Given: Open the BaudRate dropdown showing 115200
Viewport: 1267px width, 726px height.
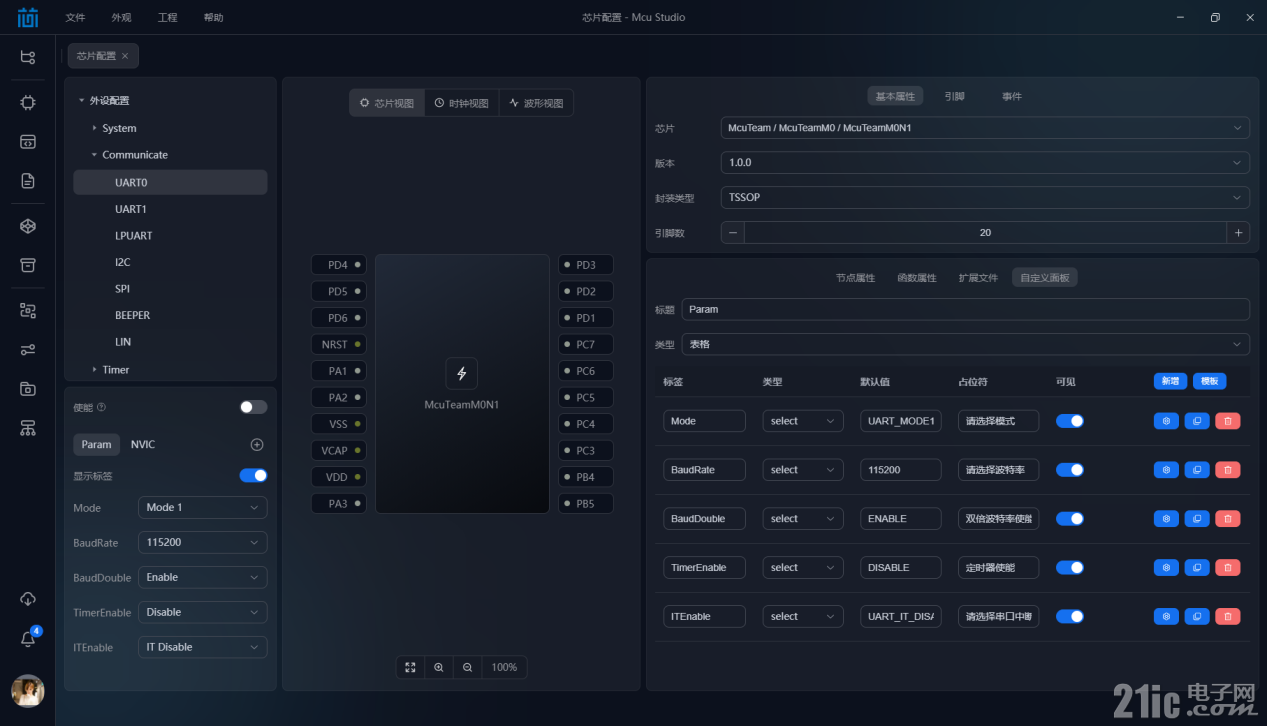Looking at the screenshot, I should tap(203, 543).
